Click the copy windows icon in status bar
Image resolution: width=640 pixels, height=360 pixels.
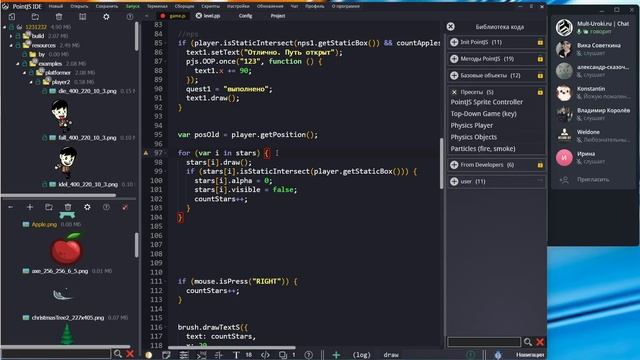point(283,355)
